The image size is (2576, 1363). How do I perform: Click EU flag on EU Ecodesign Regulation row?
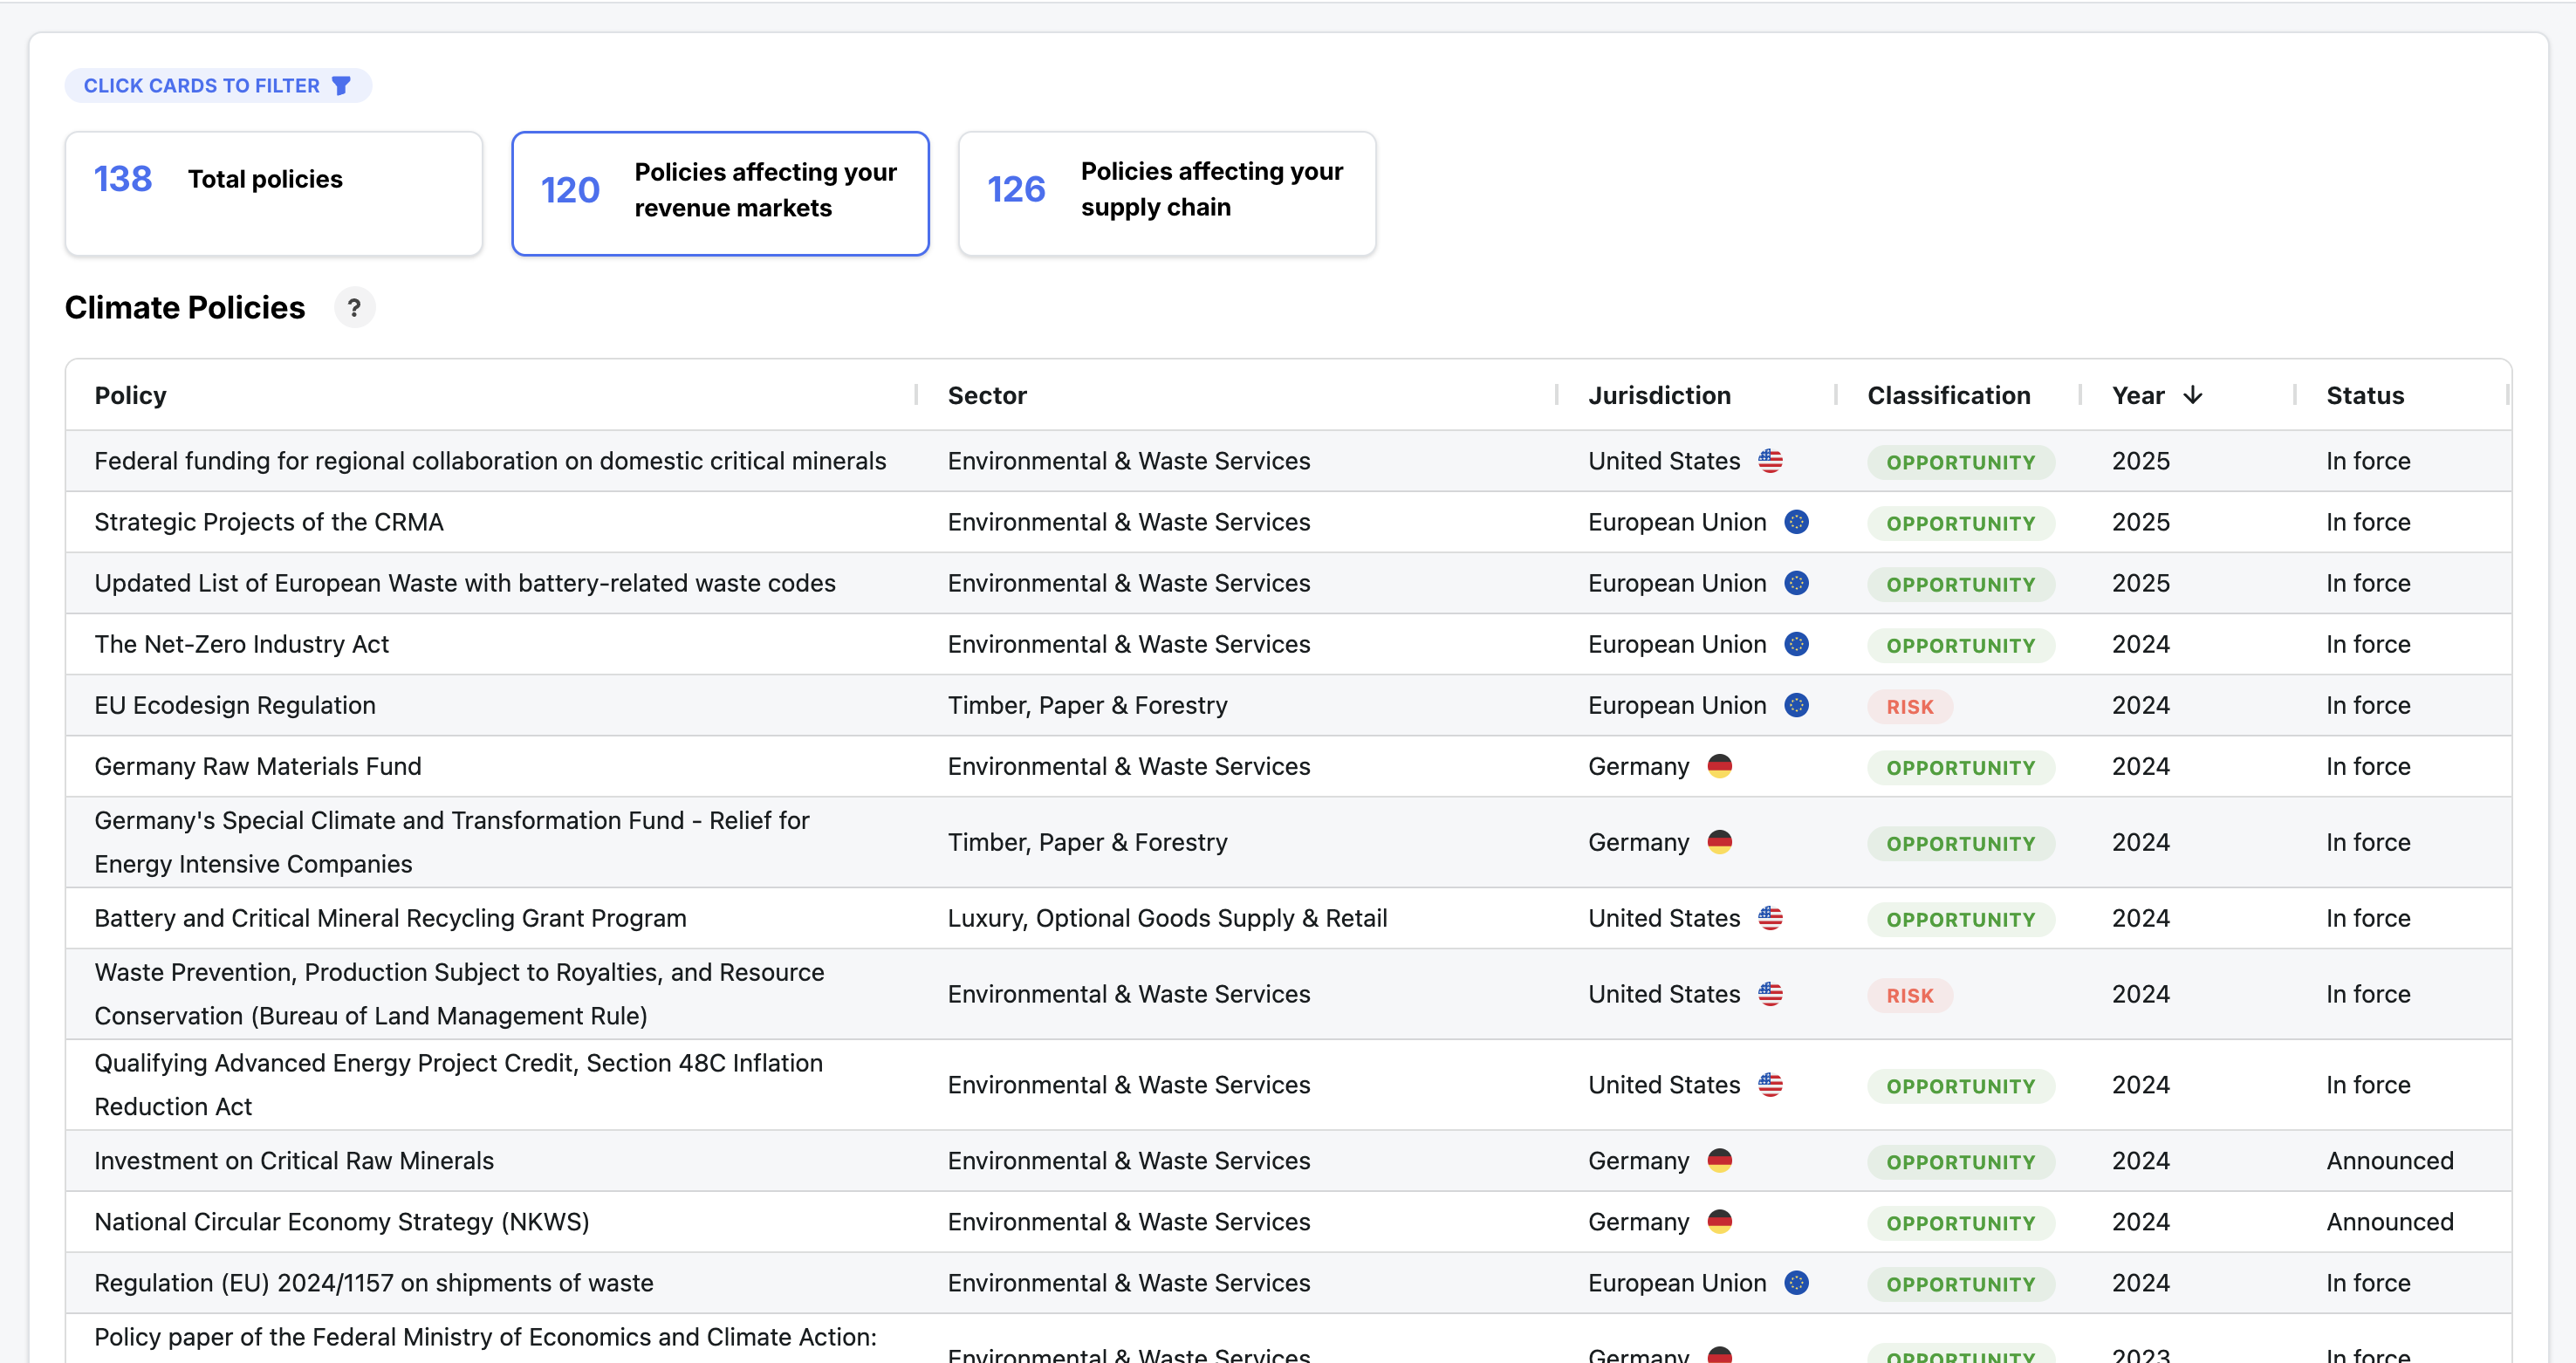pos(1796,705)
